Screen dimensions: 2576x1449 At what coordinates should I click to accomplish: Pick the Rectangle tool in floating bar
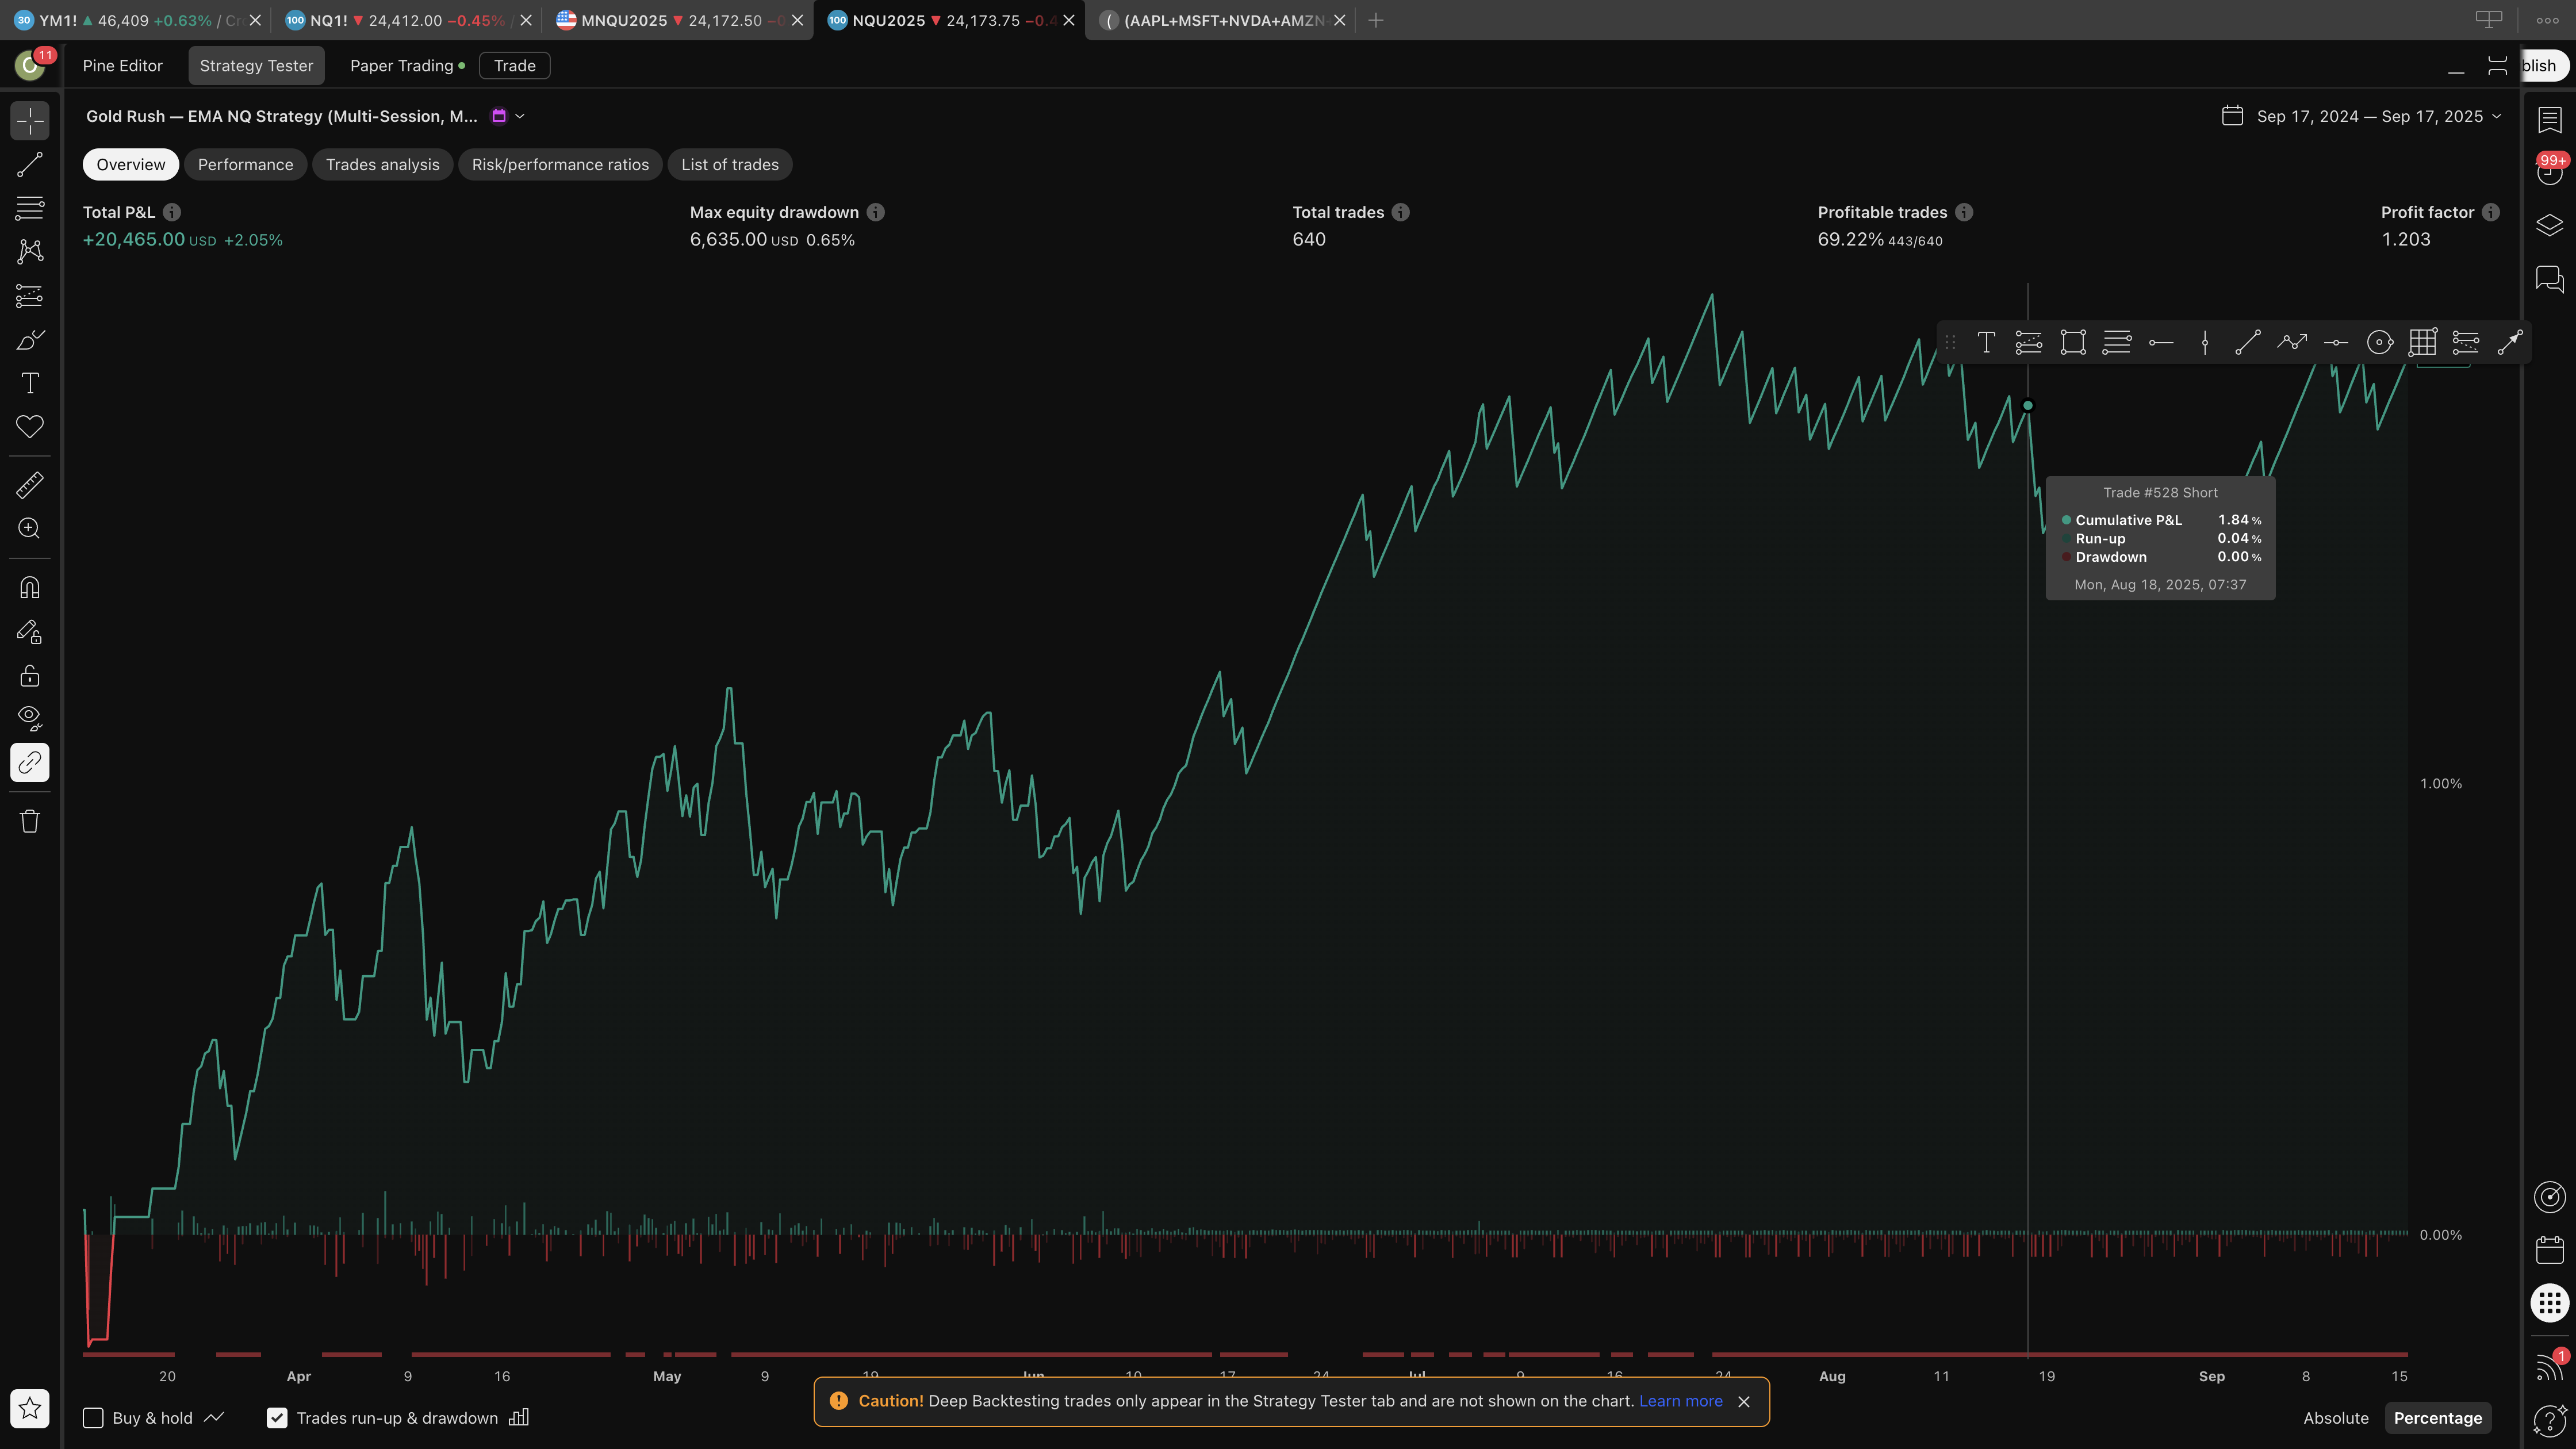pos(2073,343)
